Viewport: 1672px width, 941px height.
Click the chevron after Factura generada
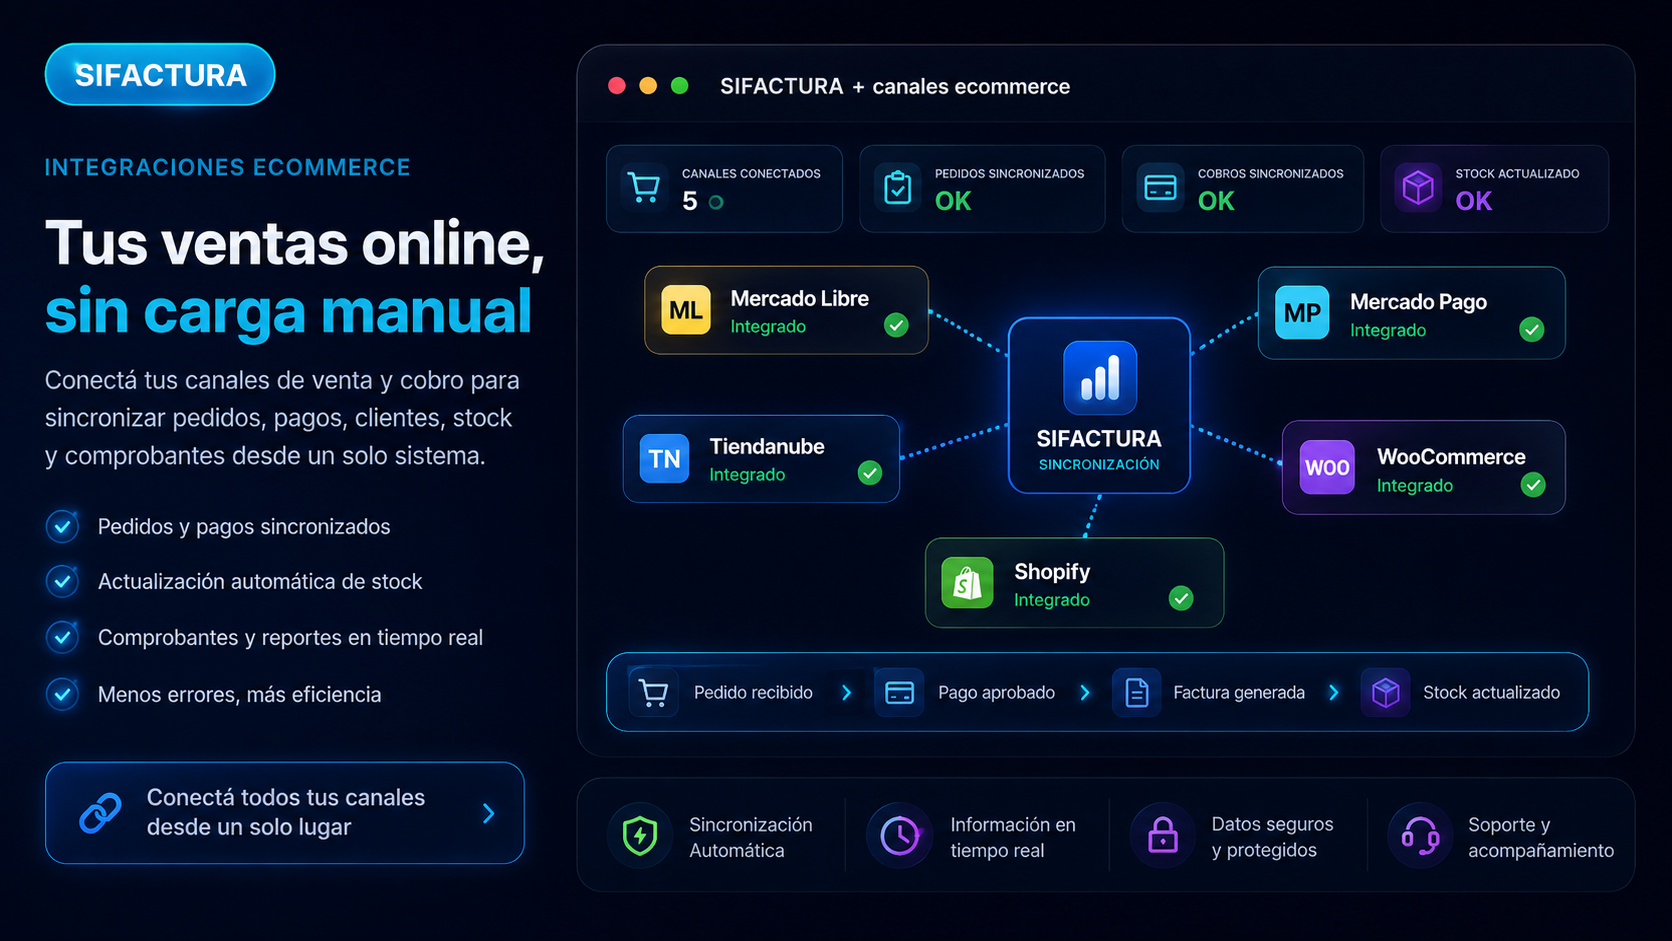[x=1333, y=692]
